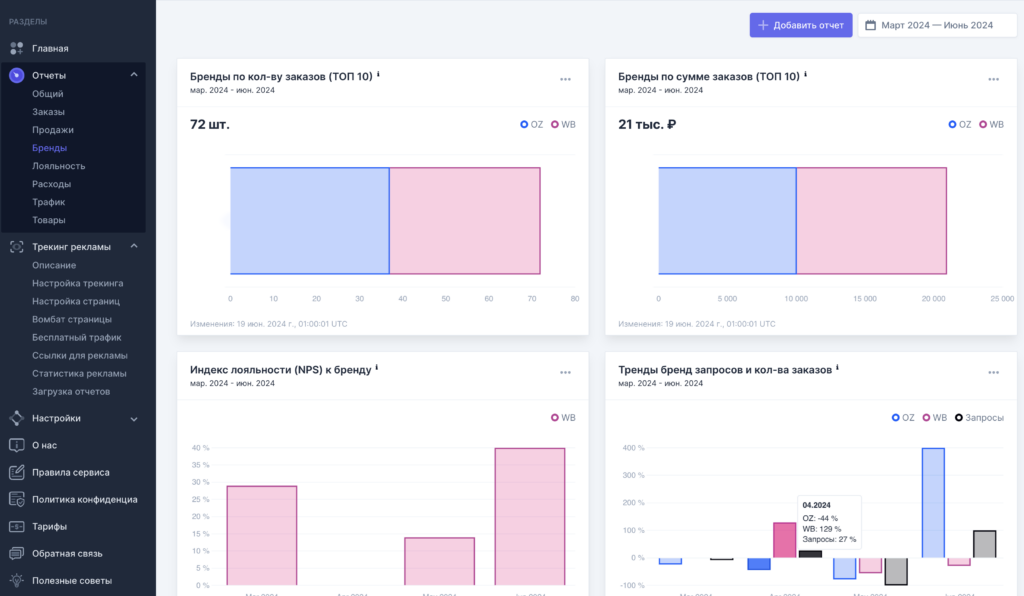Open Вомбат страницы page
This screenshot has height=596, width=1024.
[x=72, y=319]
